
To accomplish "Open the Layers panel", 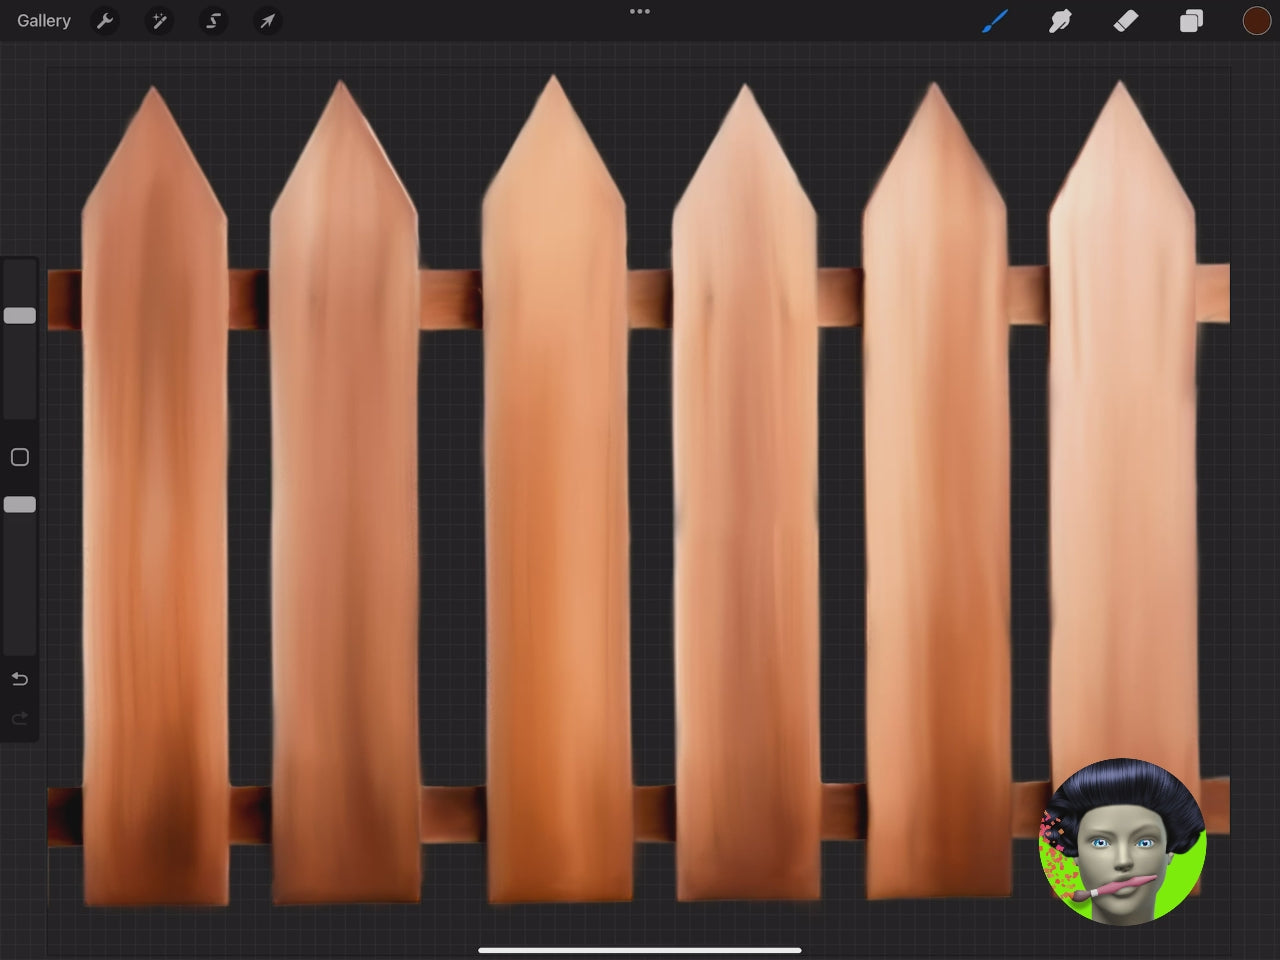I will tap(1191, 21).
